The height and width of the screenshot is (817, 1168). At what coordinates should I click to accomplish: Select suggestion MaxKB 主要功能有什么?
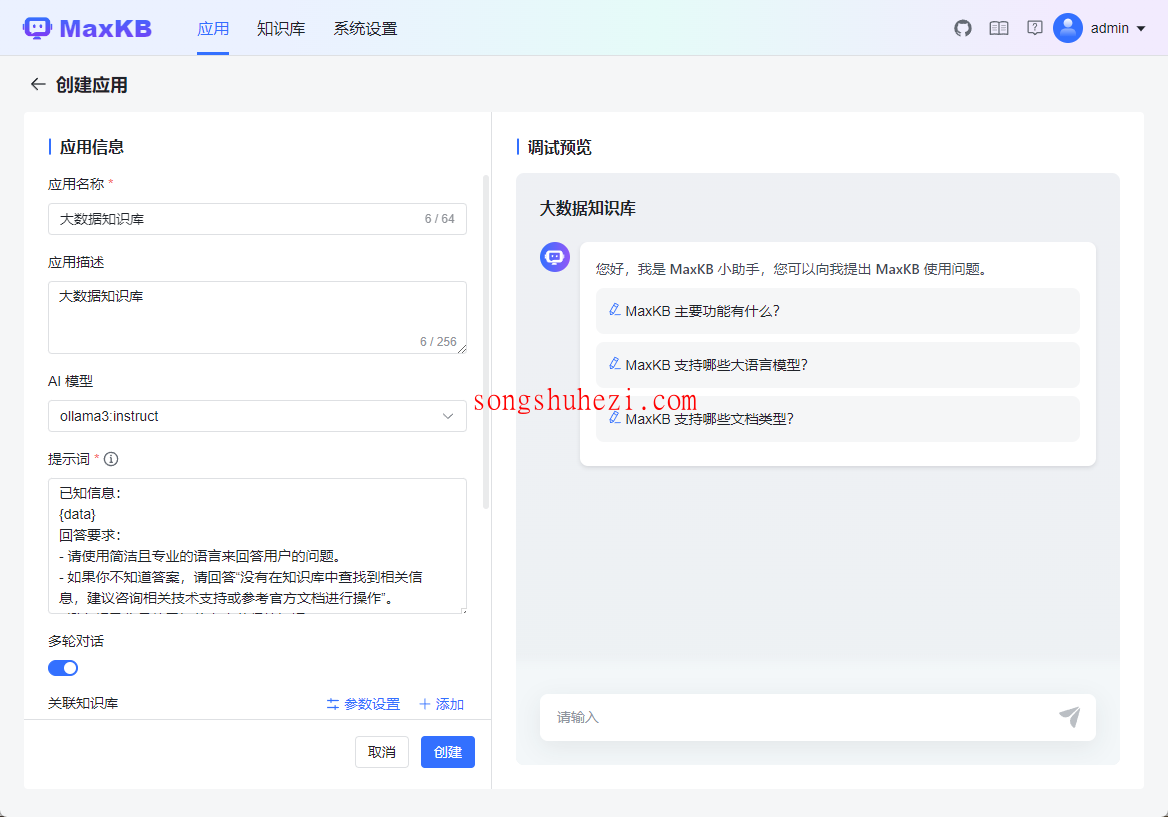[837, 311]
